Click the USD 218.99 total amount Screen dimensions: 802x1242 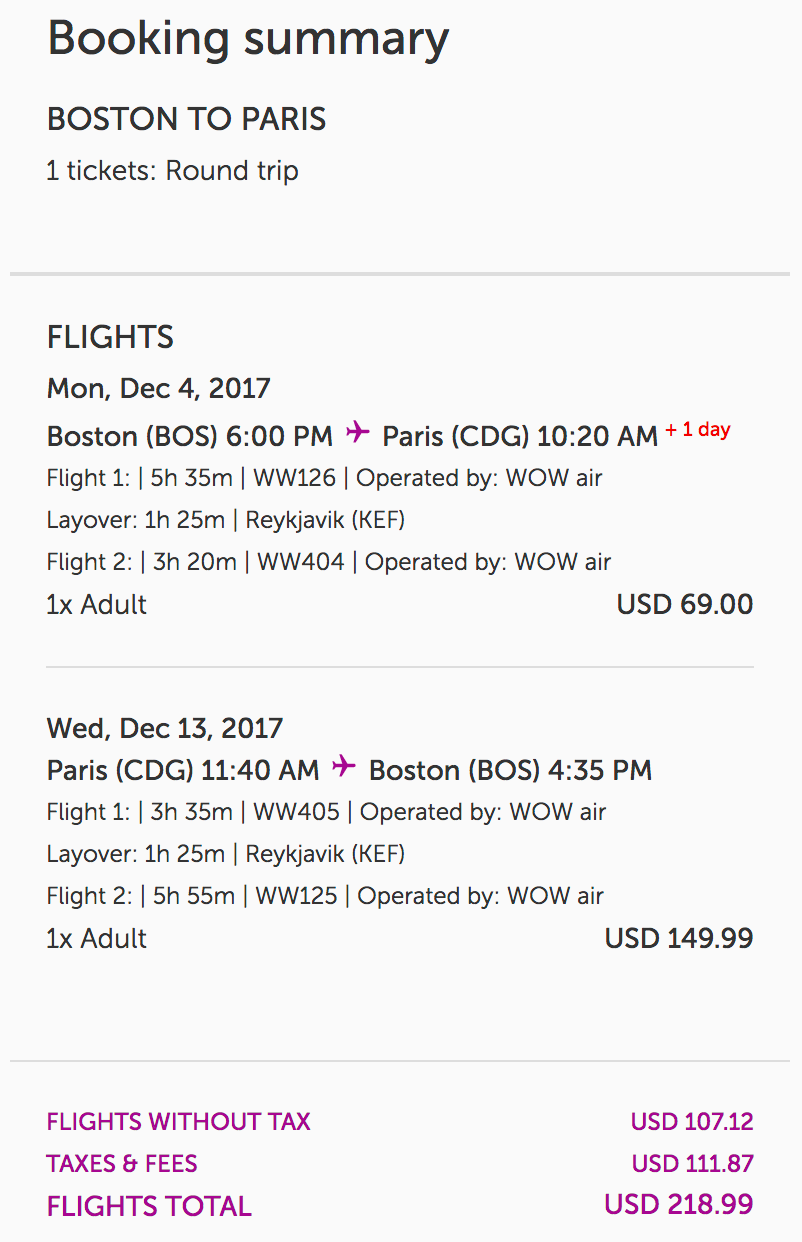pyautogui.click(x=678, y=1205)
